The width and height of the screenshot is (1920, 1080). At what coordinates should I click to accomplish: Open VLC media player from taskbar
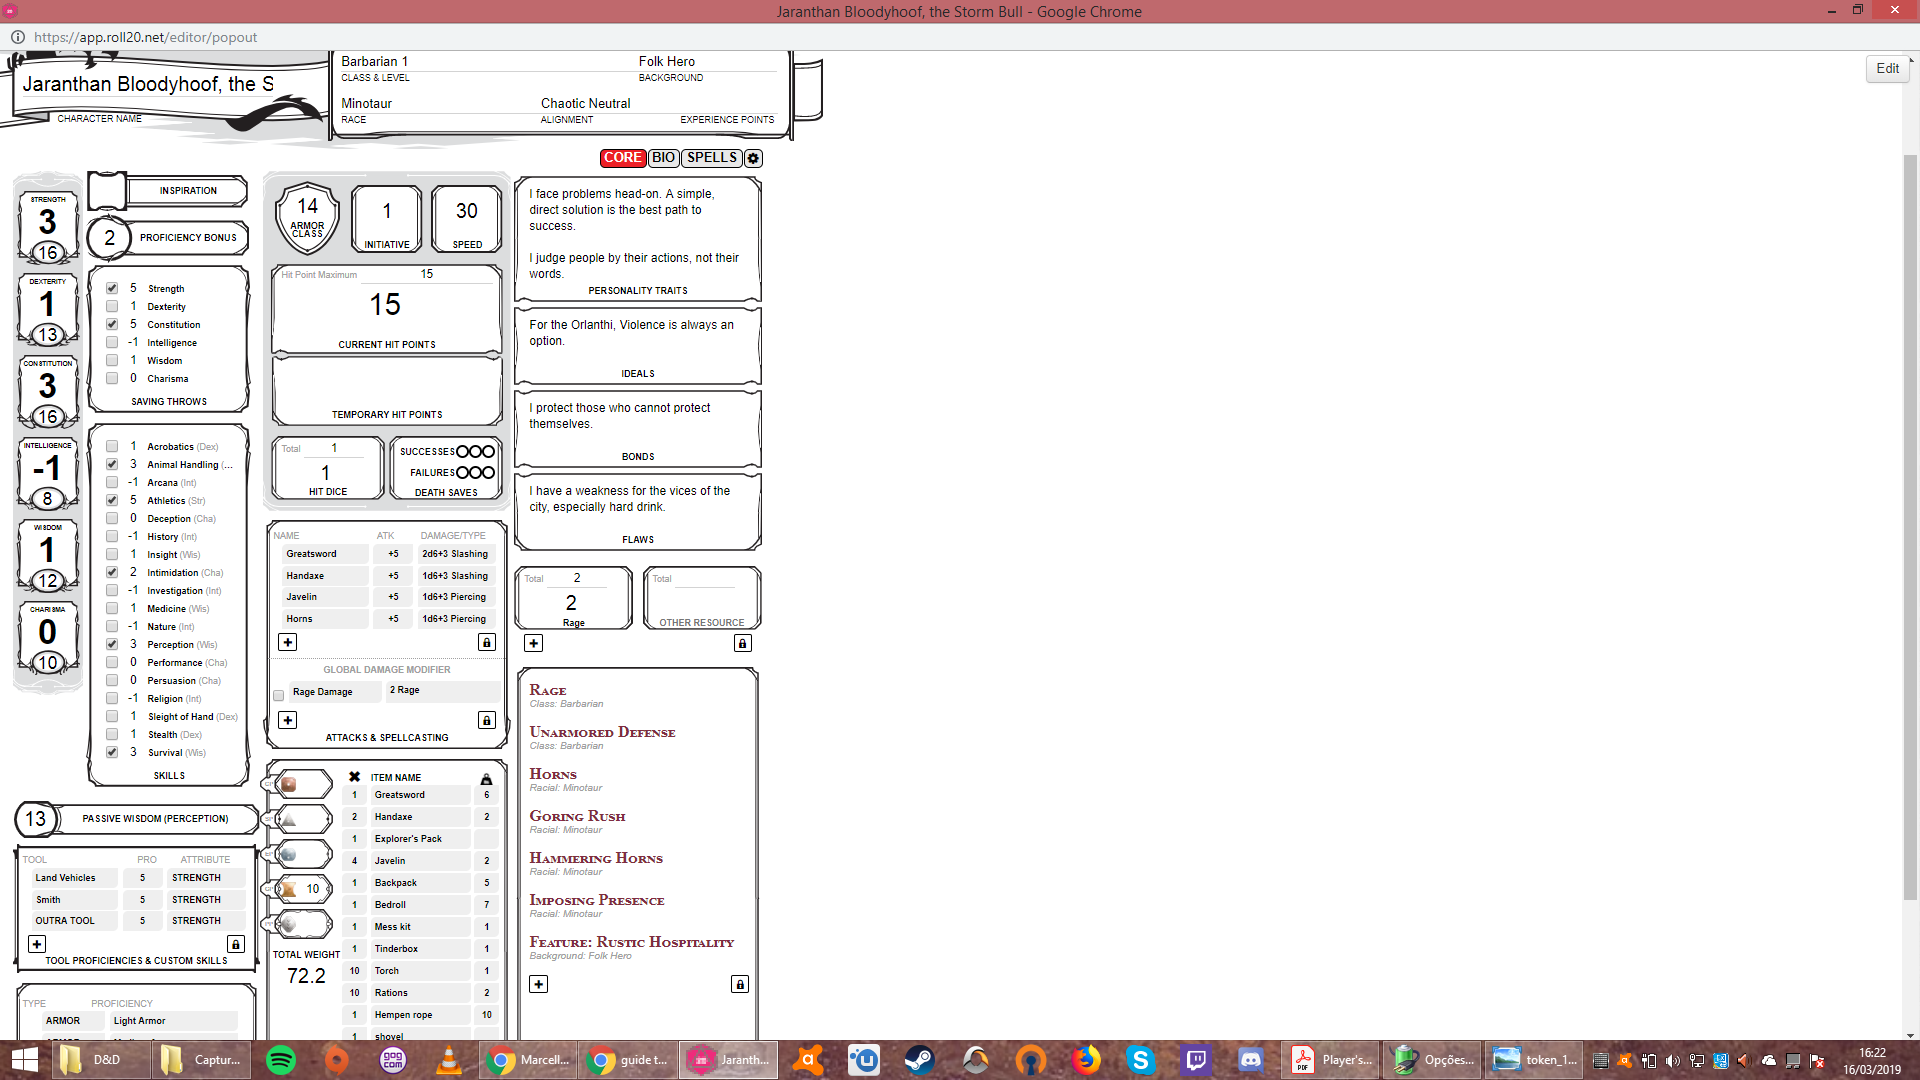pos(449,1060)
